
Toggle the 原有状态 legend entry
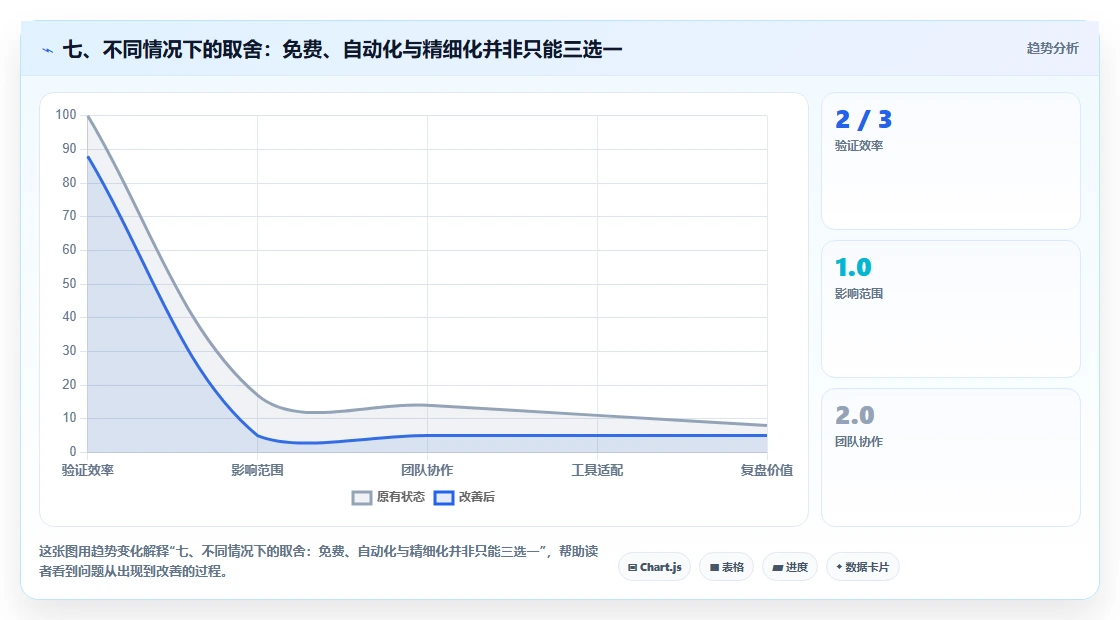tap(389, 497)
